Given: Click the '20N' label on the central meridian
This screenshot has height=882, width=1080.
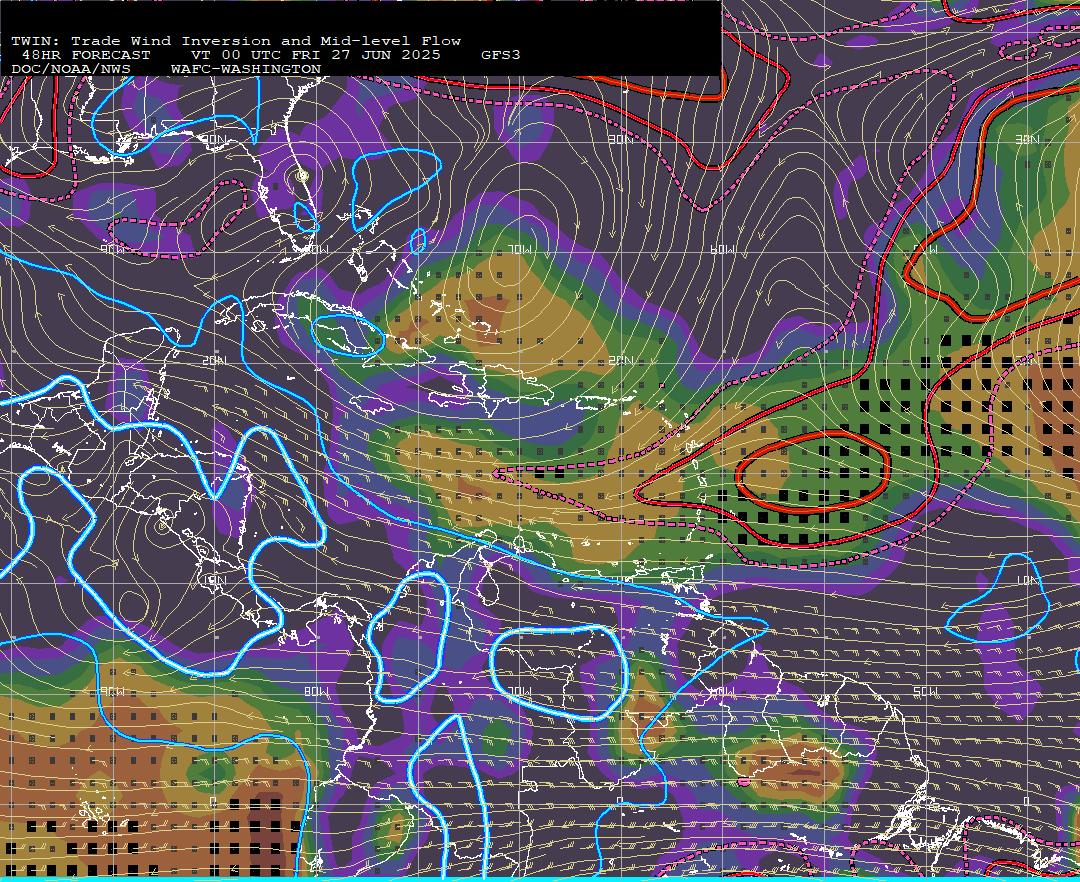Looking at the screenshot, I should 621,361.
